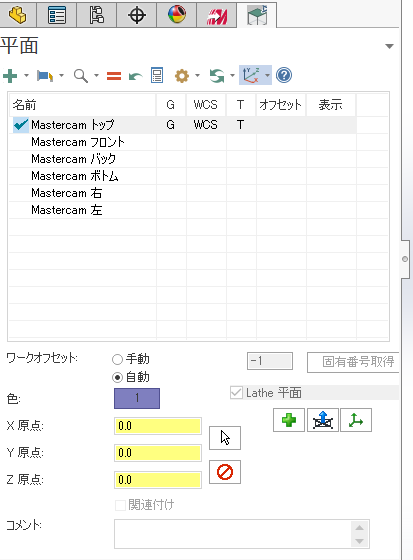Click the blue plane selection icon

45,76
